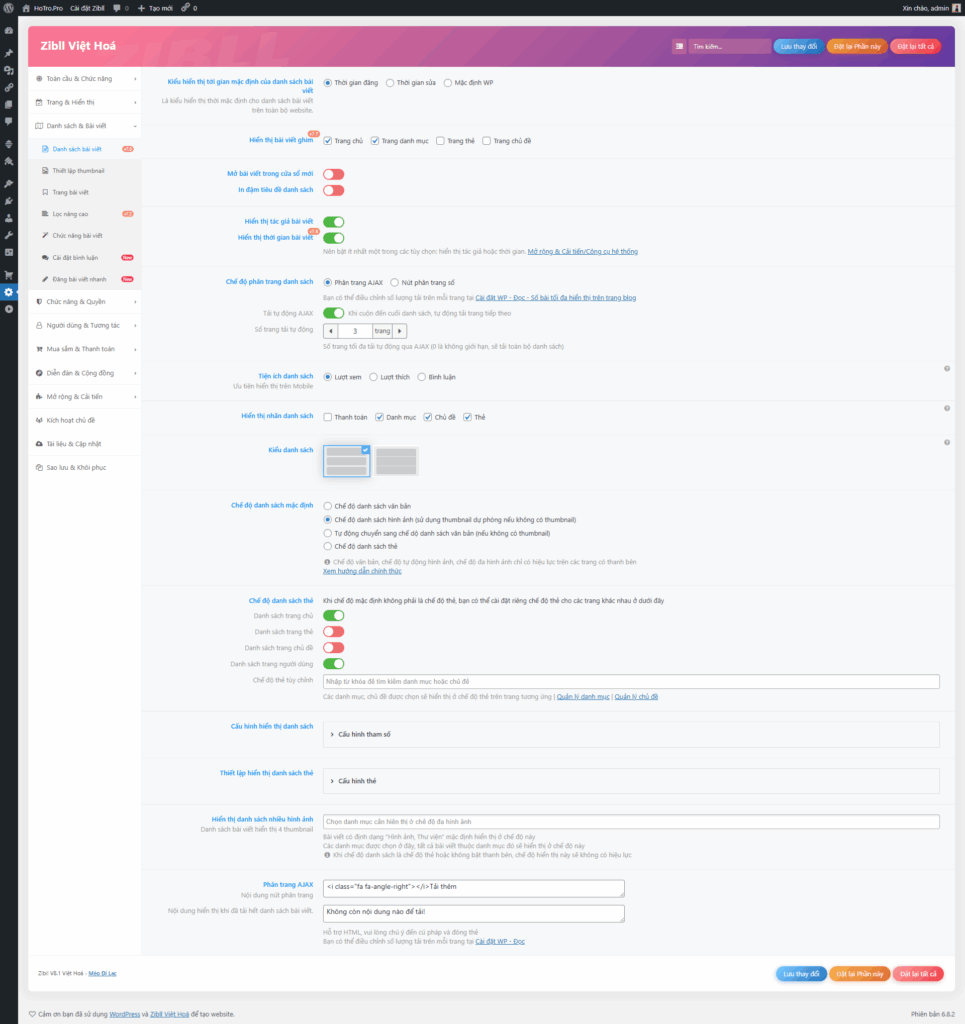Expand the Cấu hình thẻ panel
Image resolution: width=965 pixels, height=1024 pixels.
tap(631, 781)
